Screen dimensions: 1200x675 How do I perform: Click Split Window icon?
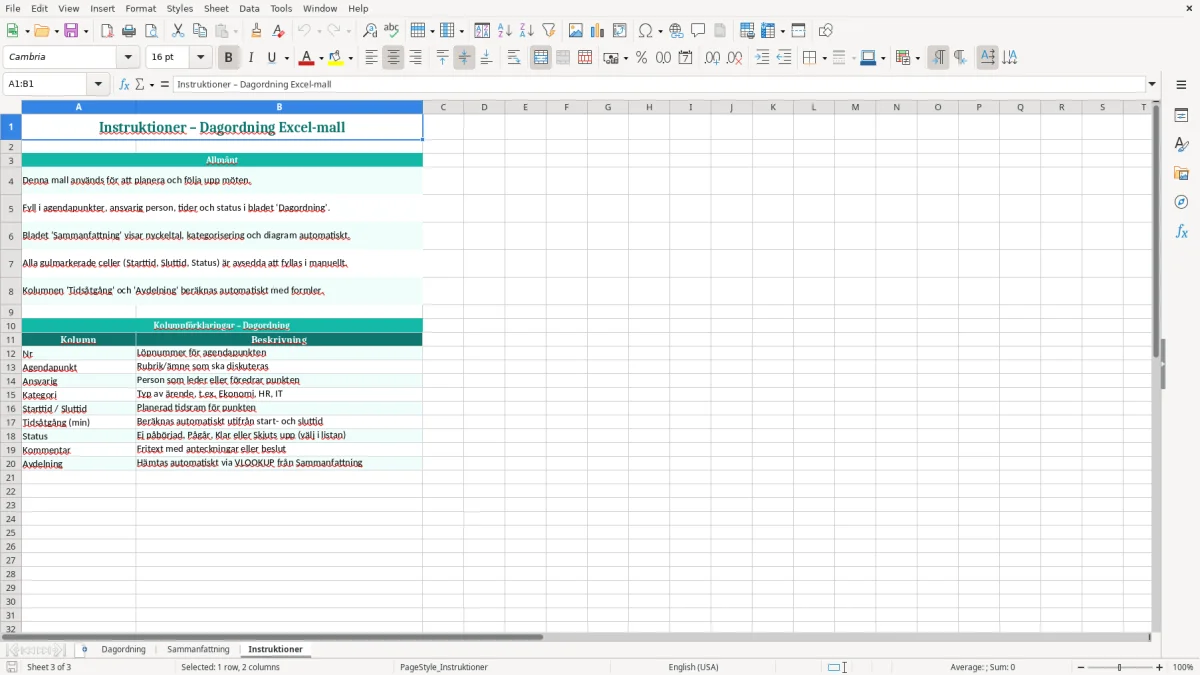[x=799, y=31]
